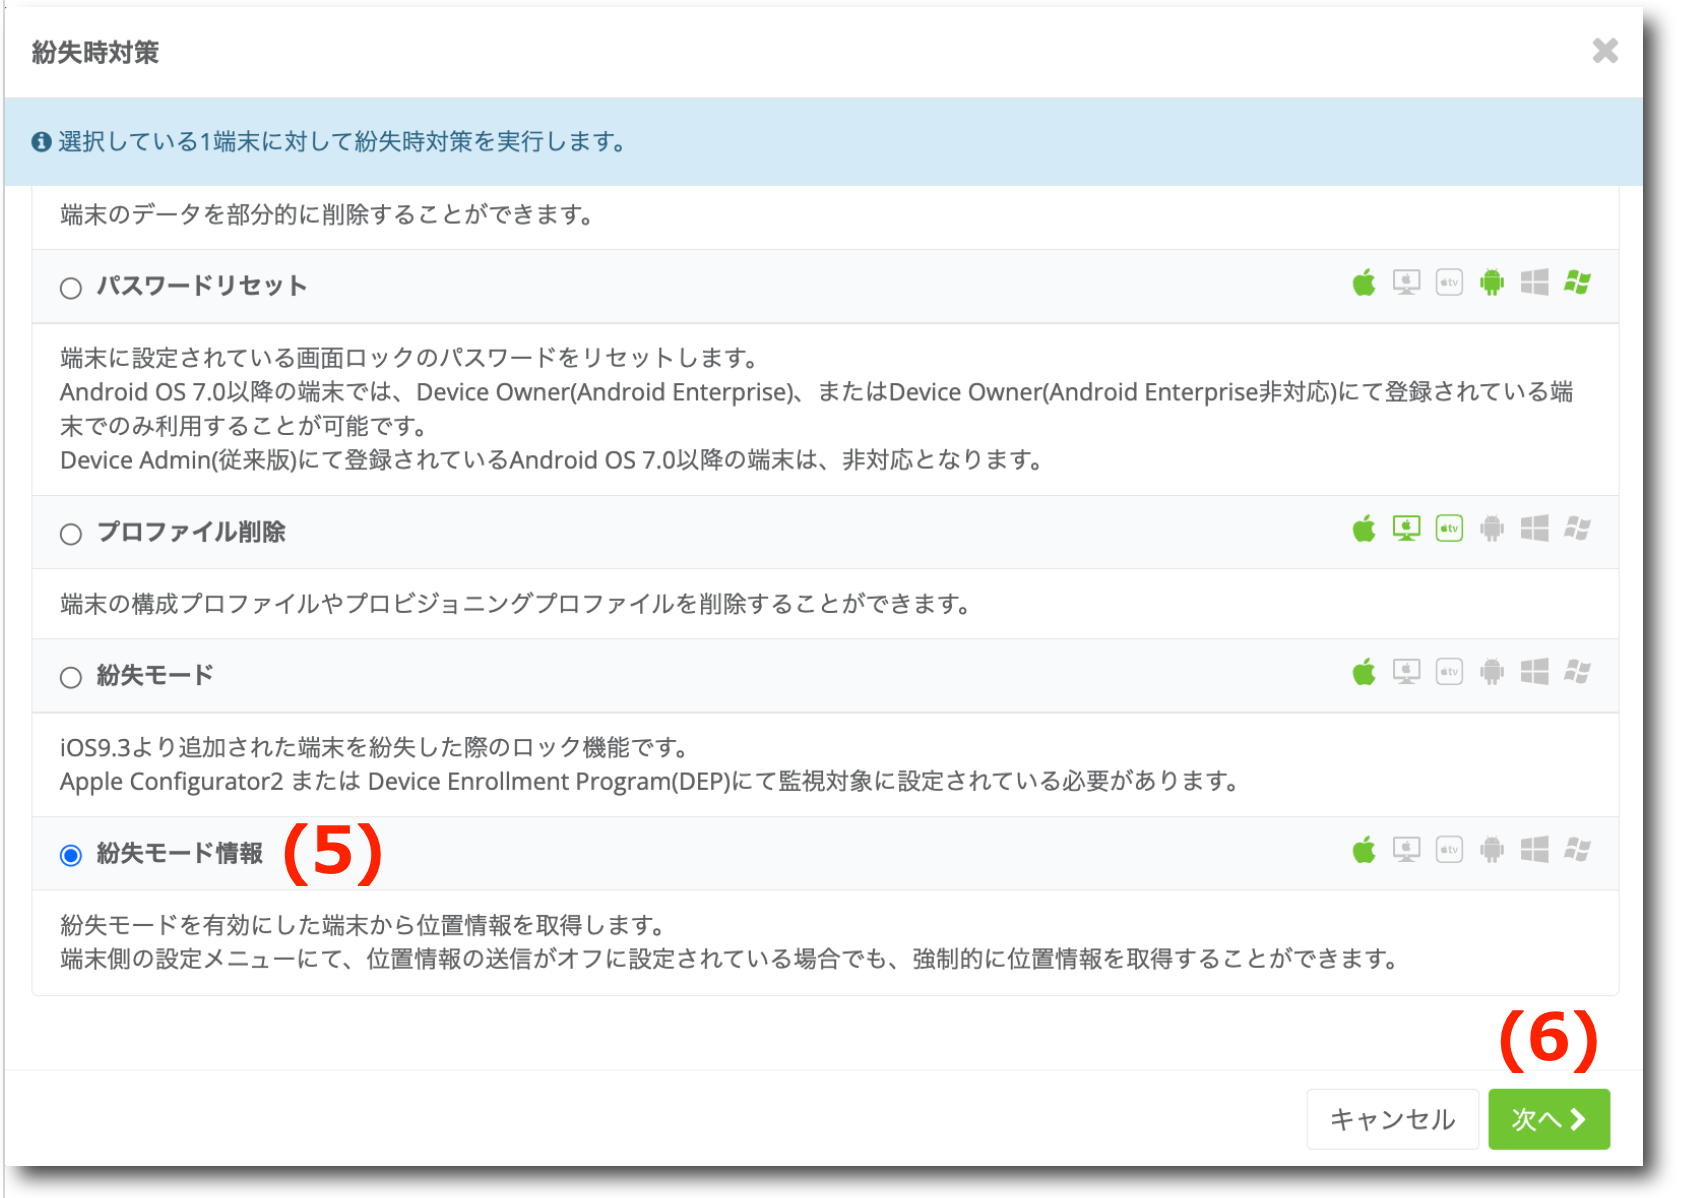Choose the 紛失モード radio button
1684x1198 pixels.
pyautogui.click(x=71, y=677)
